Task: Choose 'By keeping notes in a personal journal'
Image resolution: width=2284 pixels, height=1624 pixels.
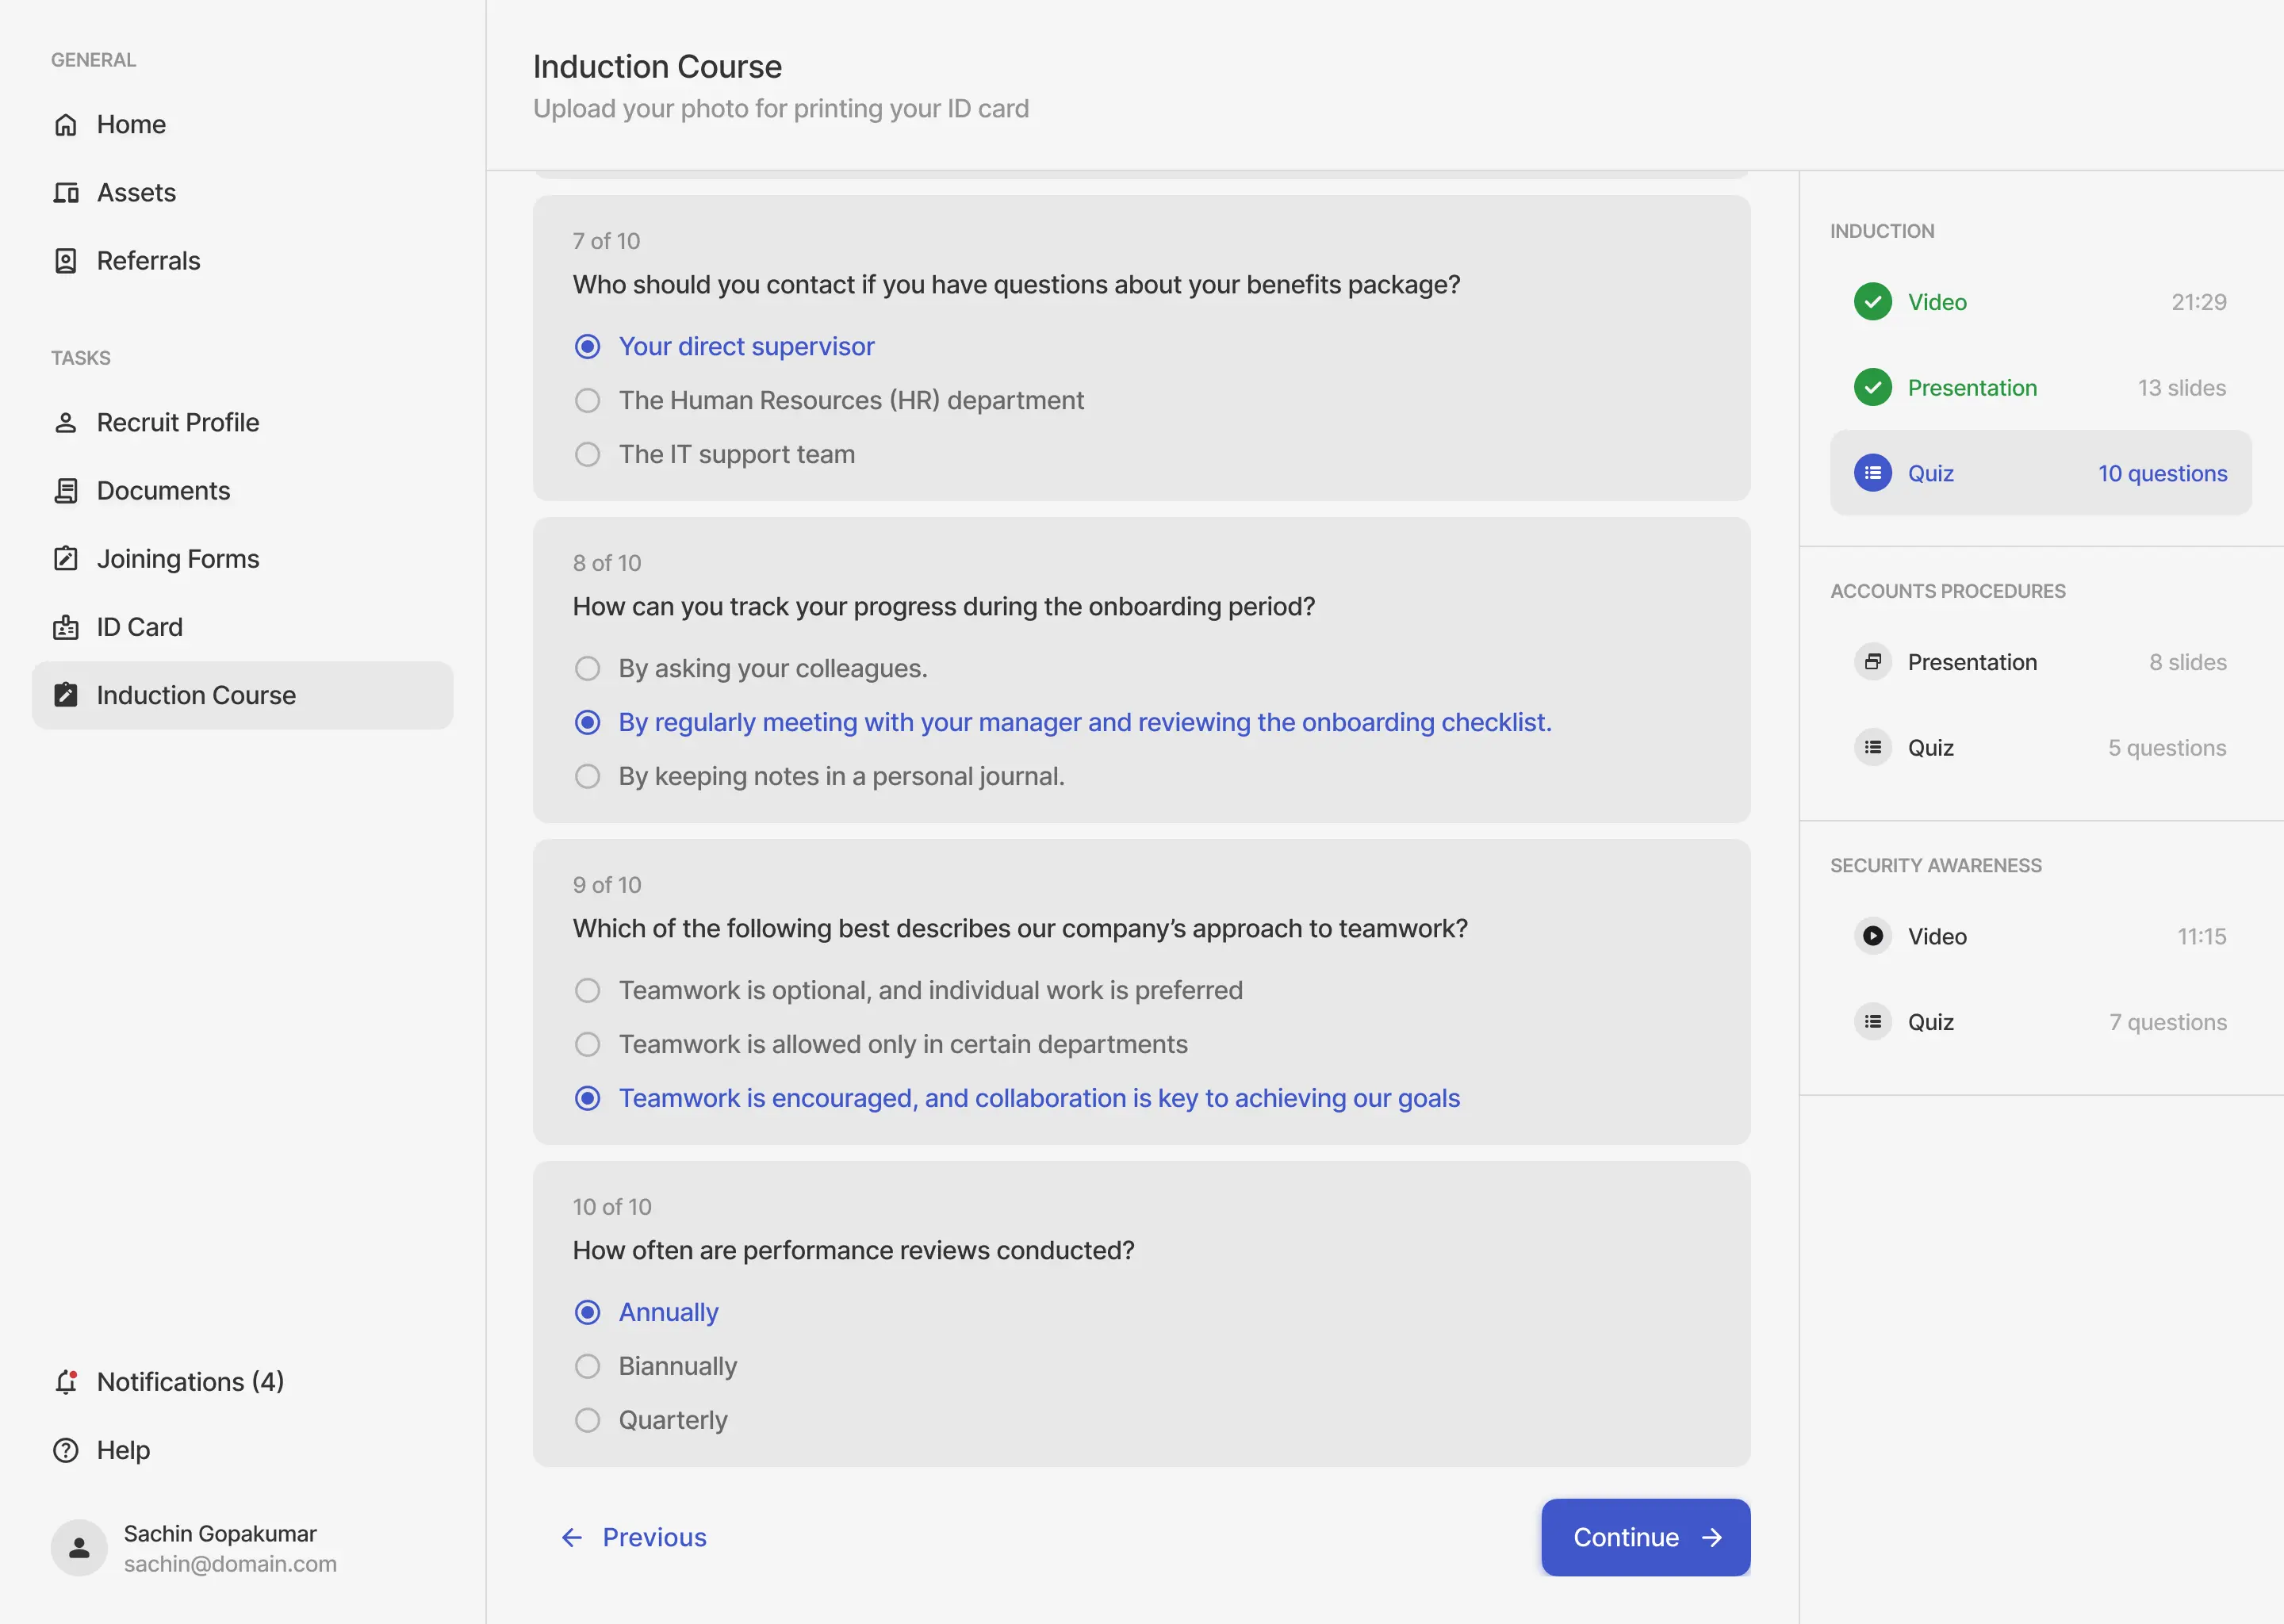Action: [x=588, y=776]
